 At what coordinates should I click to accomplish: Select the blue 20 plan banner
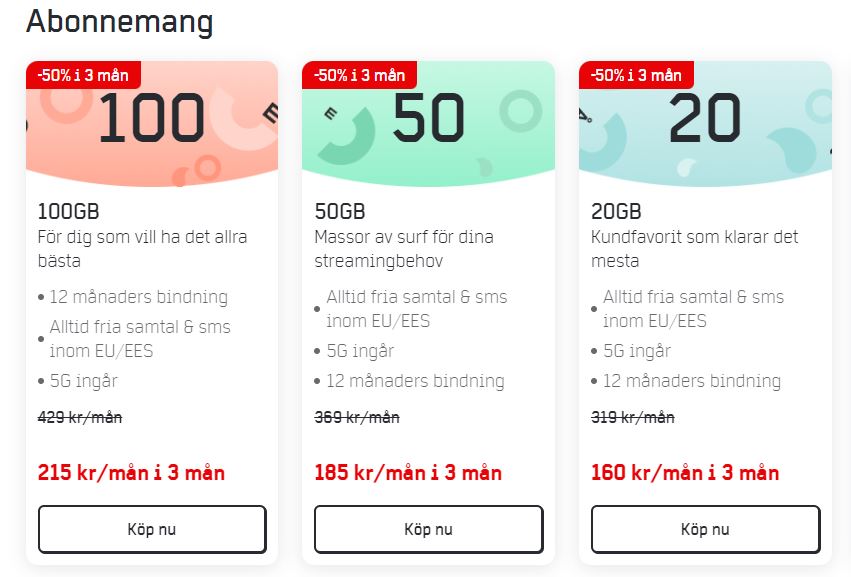click(706, 124)
